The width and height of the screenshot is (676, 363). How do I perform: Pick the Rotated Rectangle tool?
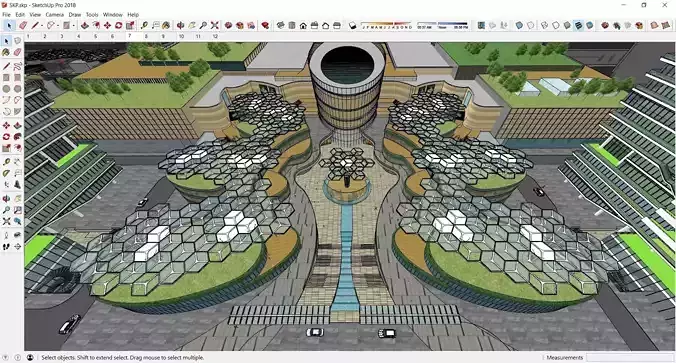[x=17, y=78]
